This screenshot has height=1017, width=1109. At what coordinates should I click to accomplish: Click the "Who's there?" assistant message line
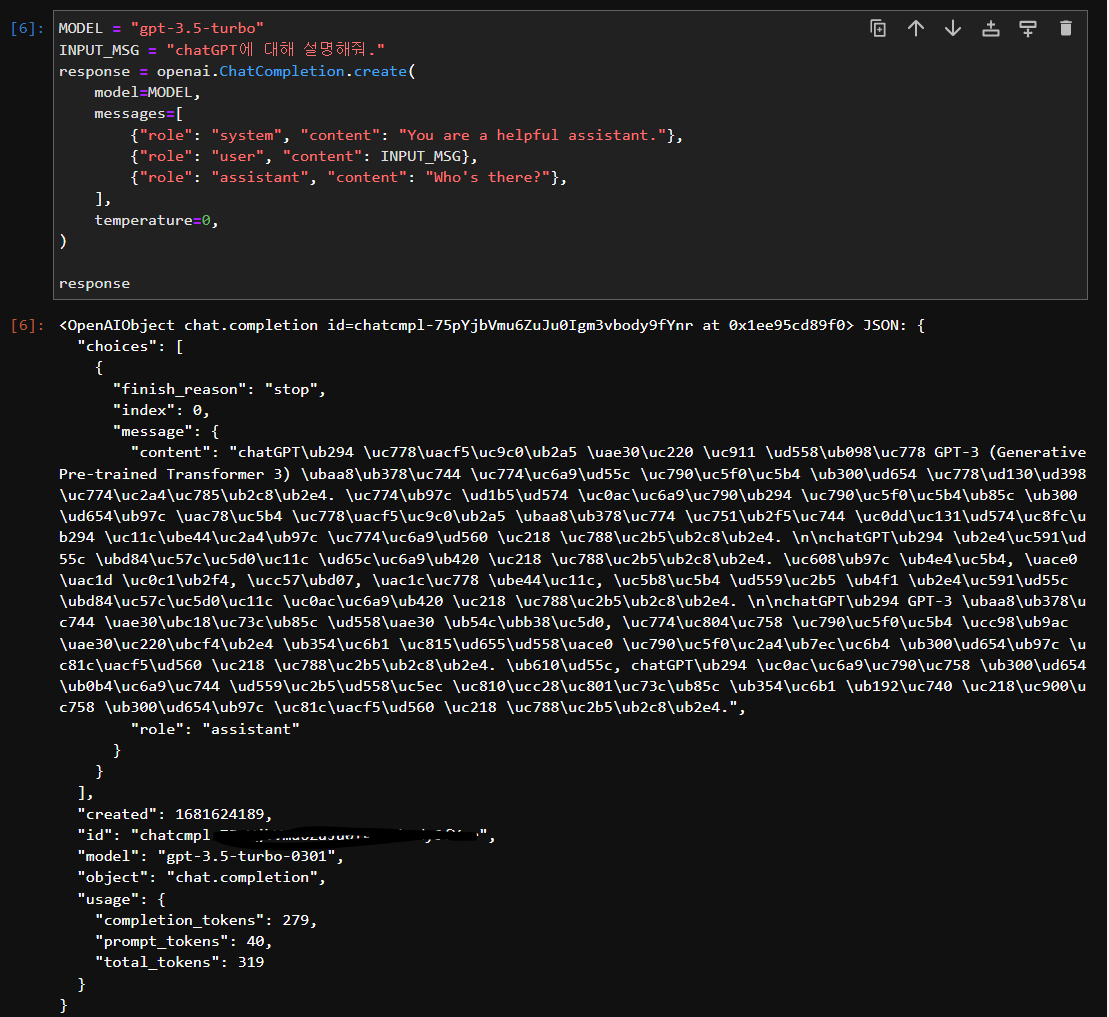tap(349, 178)
